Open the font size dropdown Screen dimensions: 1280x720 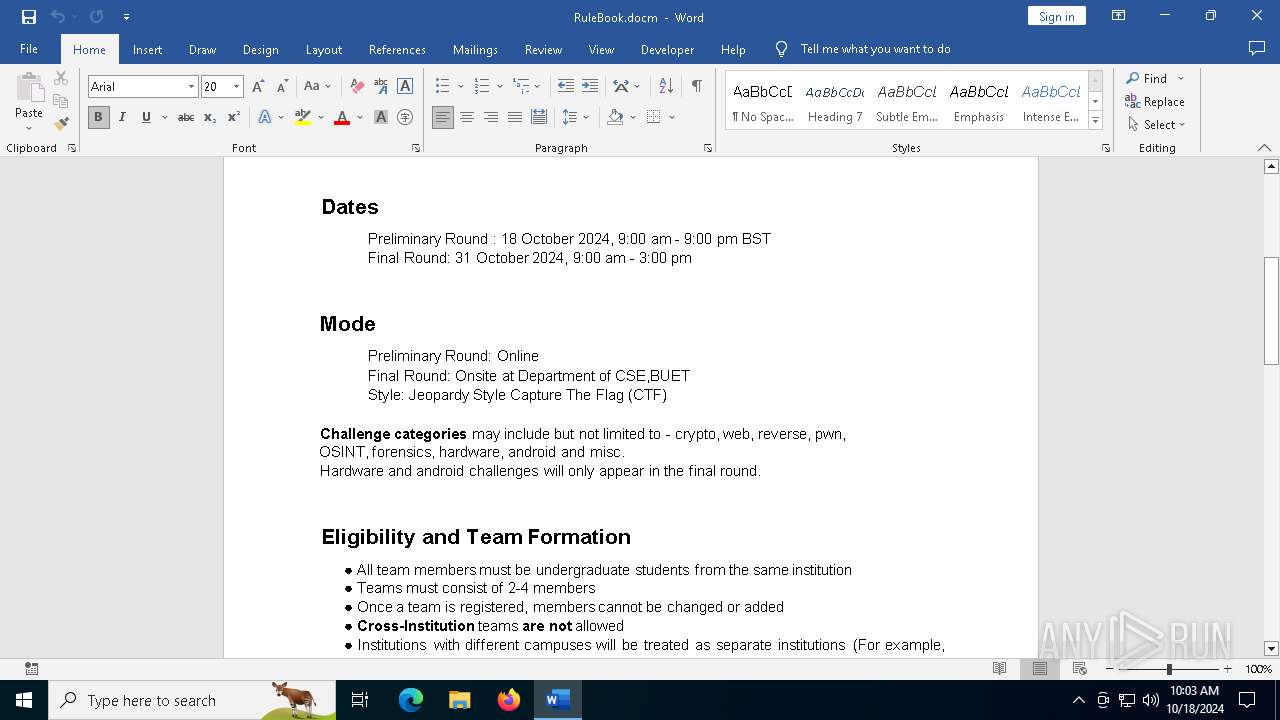(237, 87)
